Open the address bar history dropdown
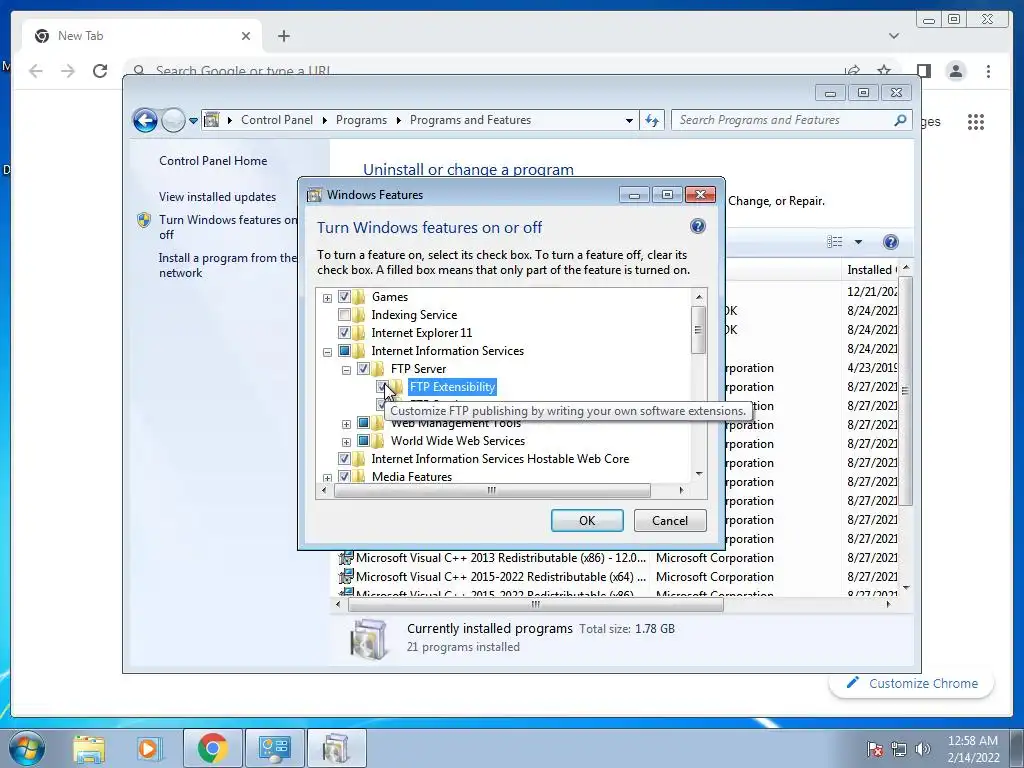Screen dimensions: 1024x768 pos(629,120)
